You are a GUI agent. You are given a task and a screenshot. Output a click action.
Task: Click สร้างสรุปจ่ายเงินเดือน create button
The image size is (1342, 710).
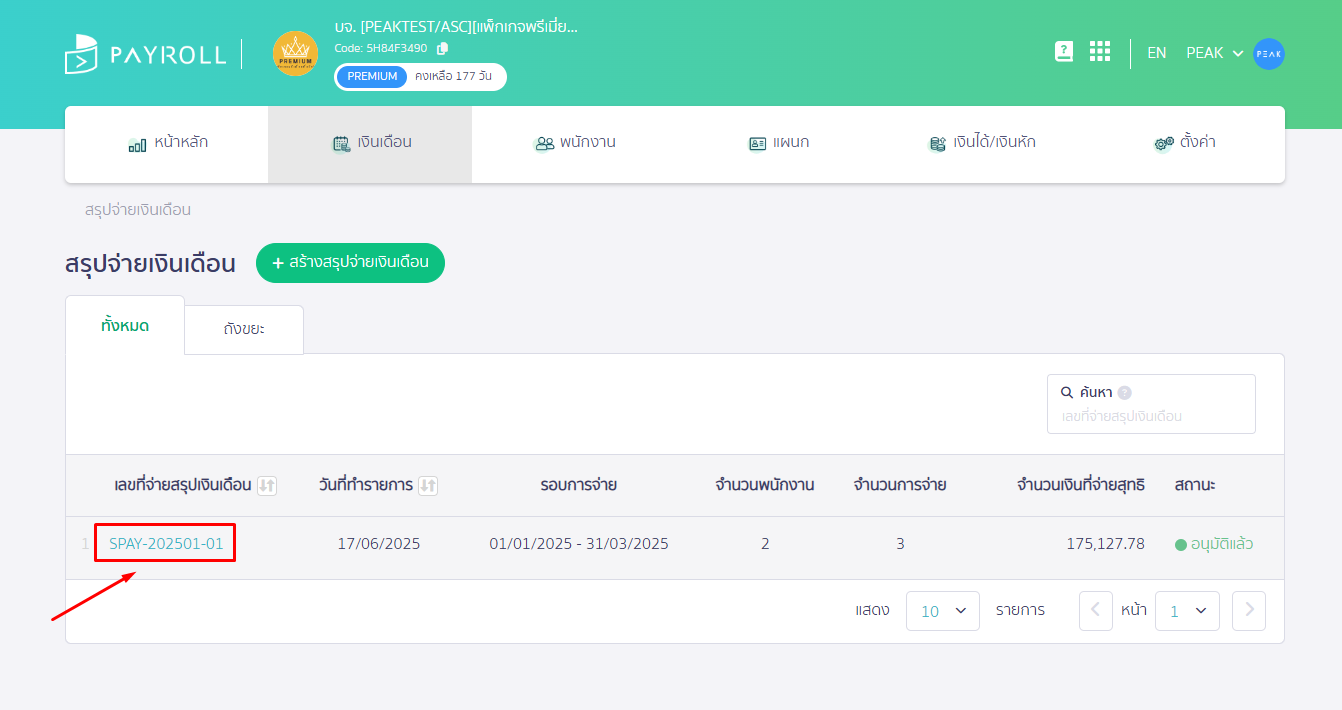point(350,263)
